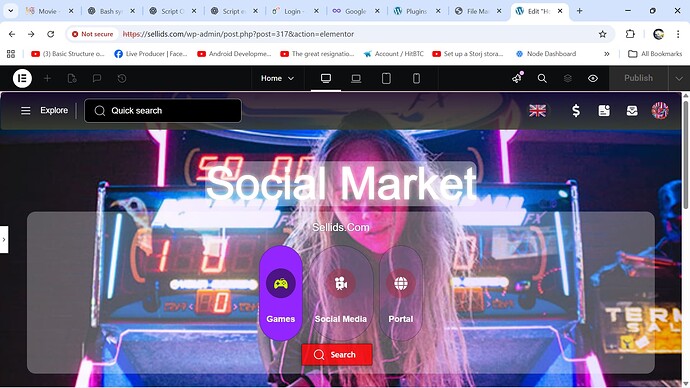Image resolution: width=690 pixels, height=388 pixels.
Task: Close the Edit Home tab
Action: pos(560,11)
